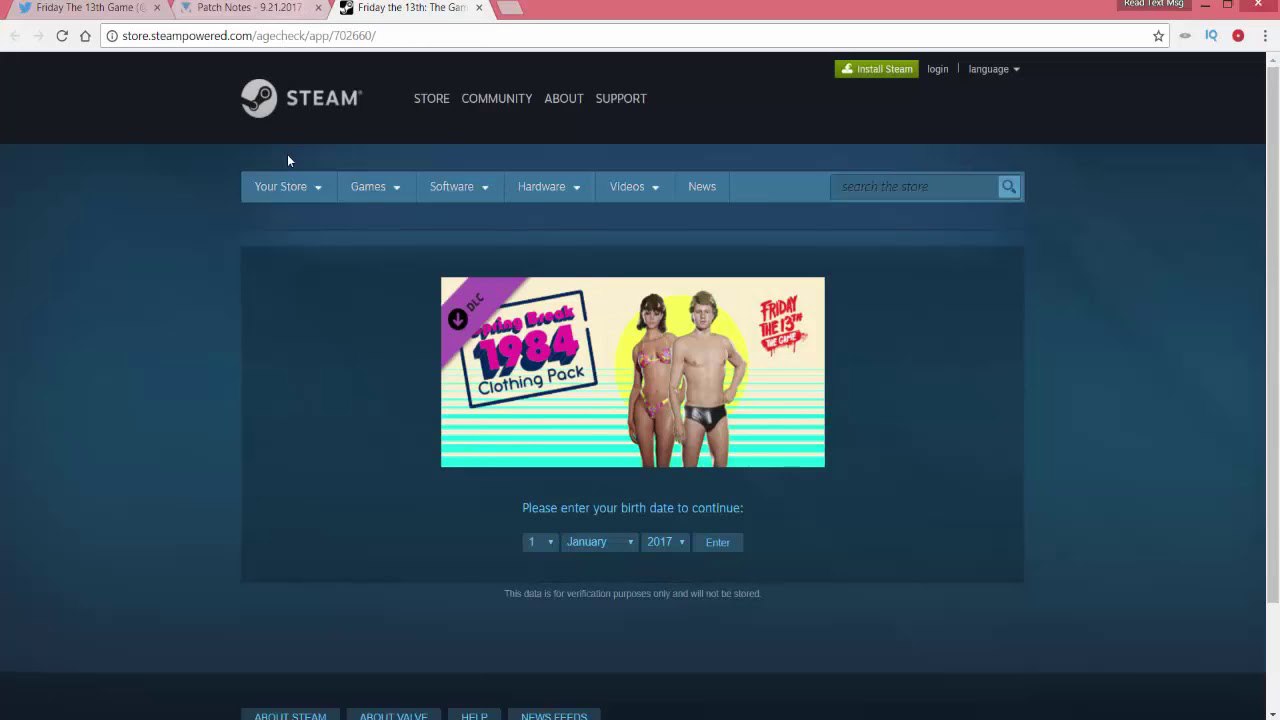
Task: Click the store search magnifier icon
Action: click(1009, 187)
